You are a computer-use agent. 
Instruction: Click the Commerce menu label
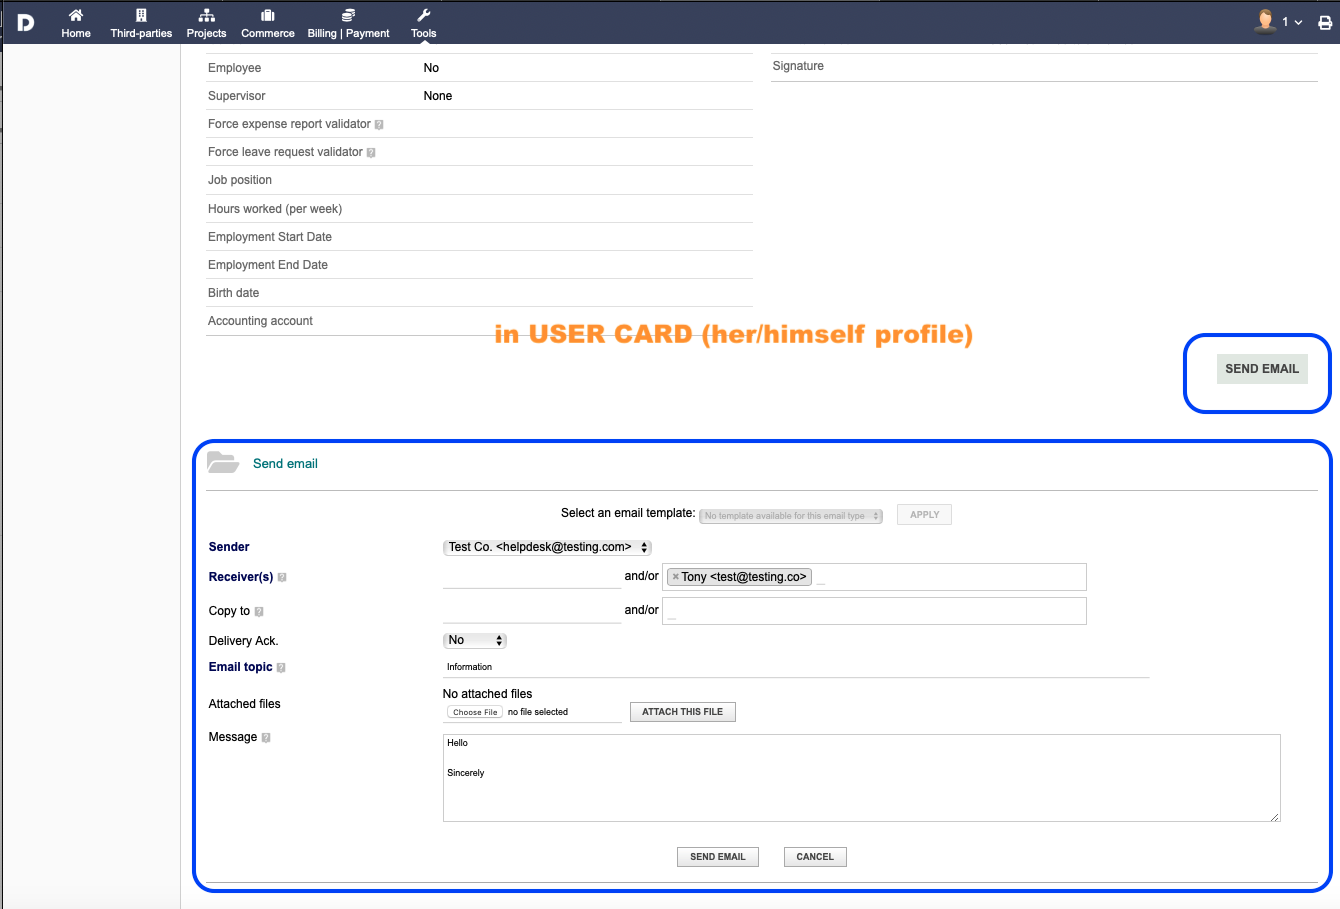coord(268,33)
